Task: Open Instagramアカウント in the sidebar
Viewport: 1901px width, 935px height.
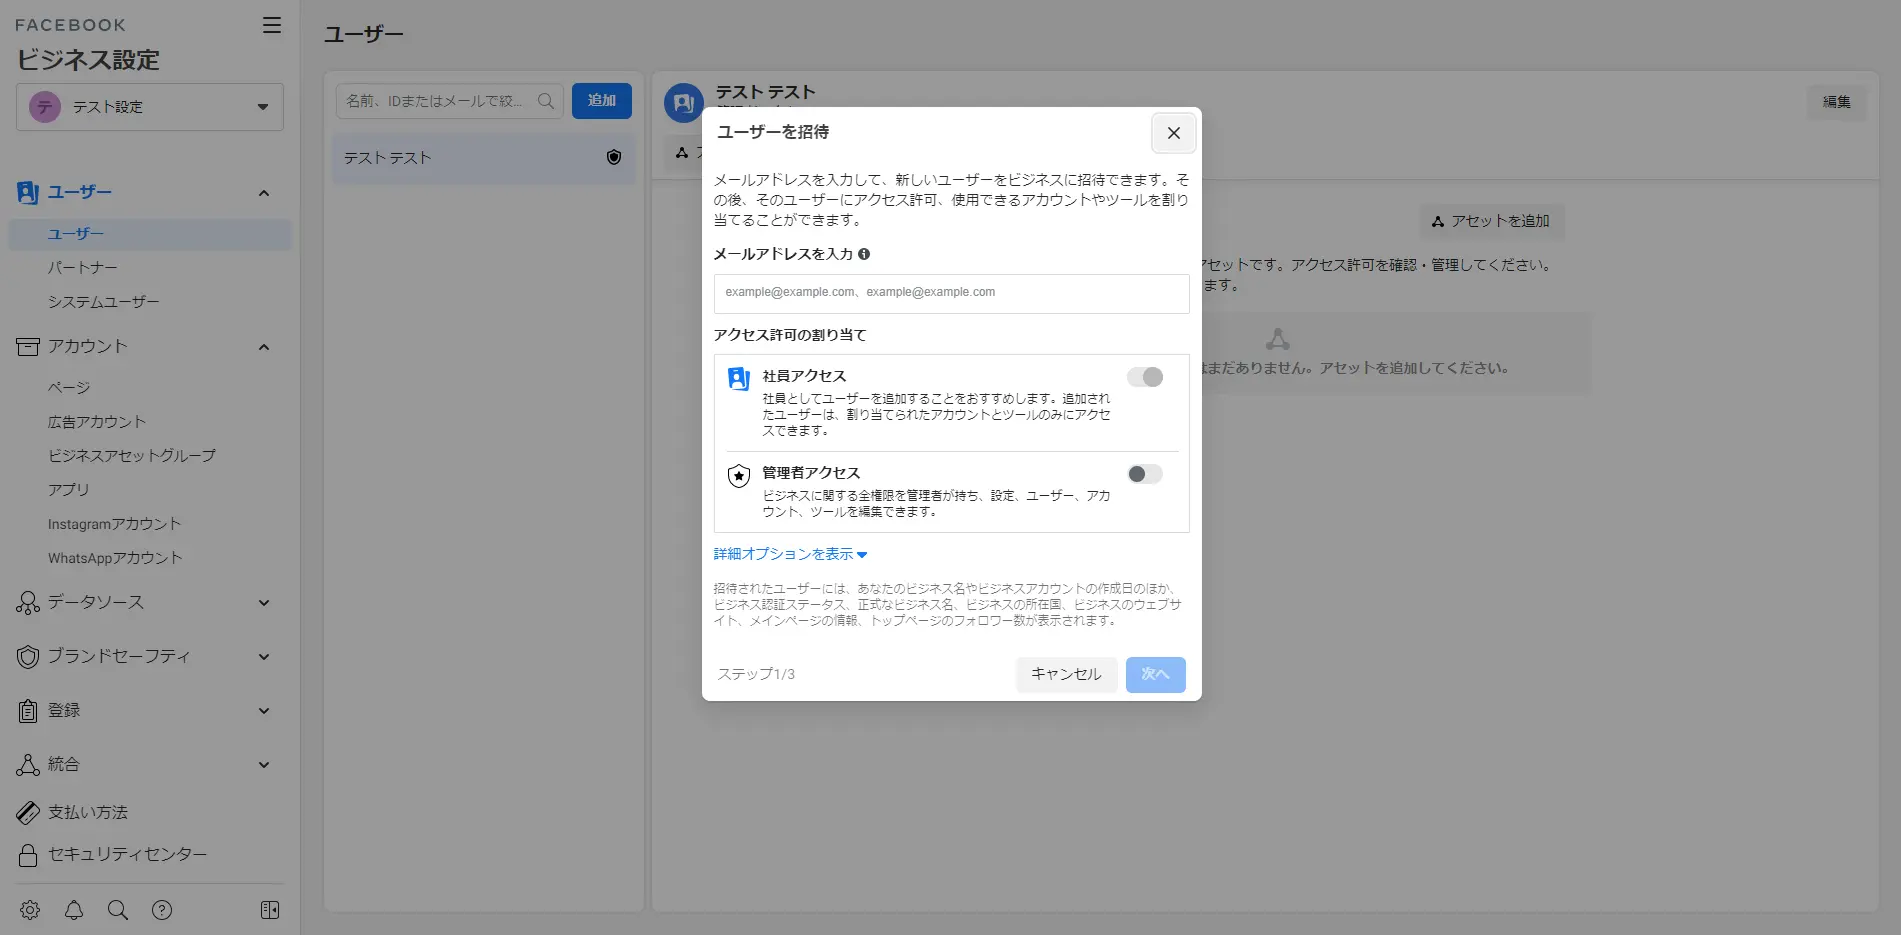Action: point(115,524)
